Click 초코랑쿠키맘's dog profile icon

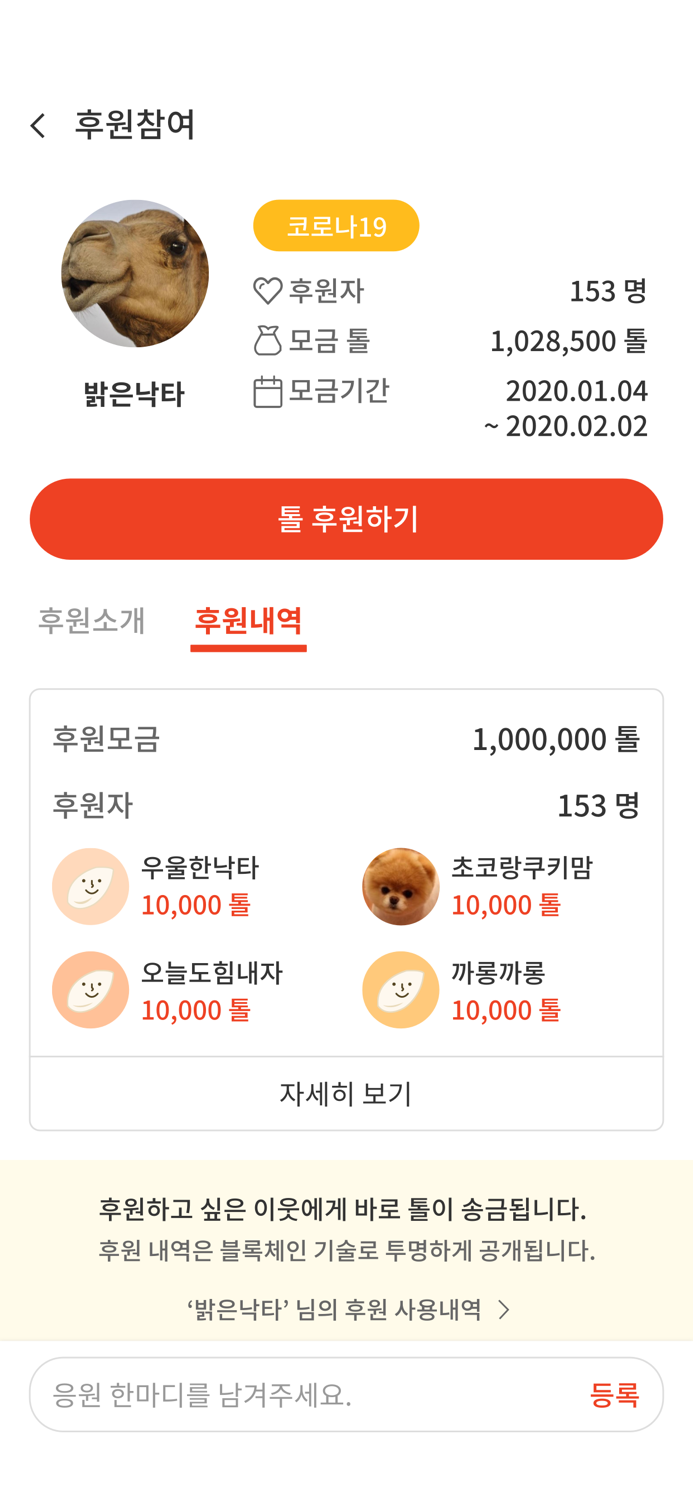coord(401,885)
